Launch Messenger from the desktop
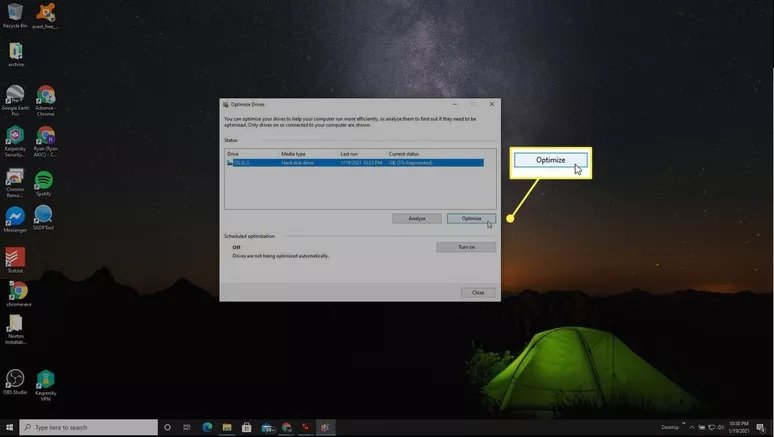Image resolution: width=774 pixels, height=437 pixels. [15, 220]
